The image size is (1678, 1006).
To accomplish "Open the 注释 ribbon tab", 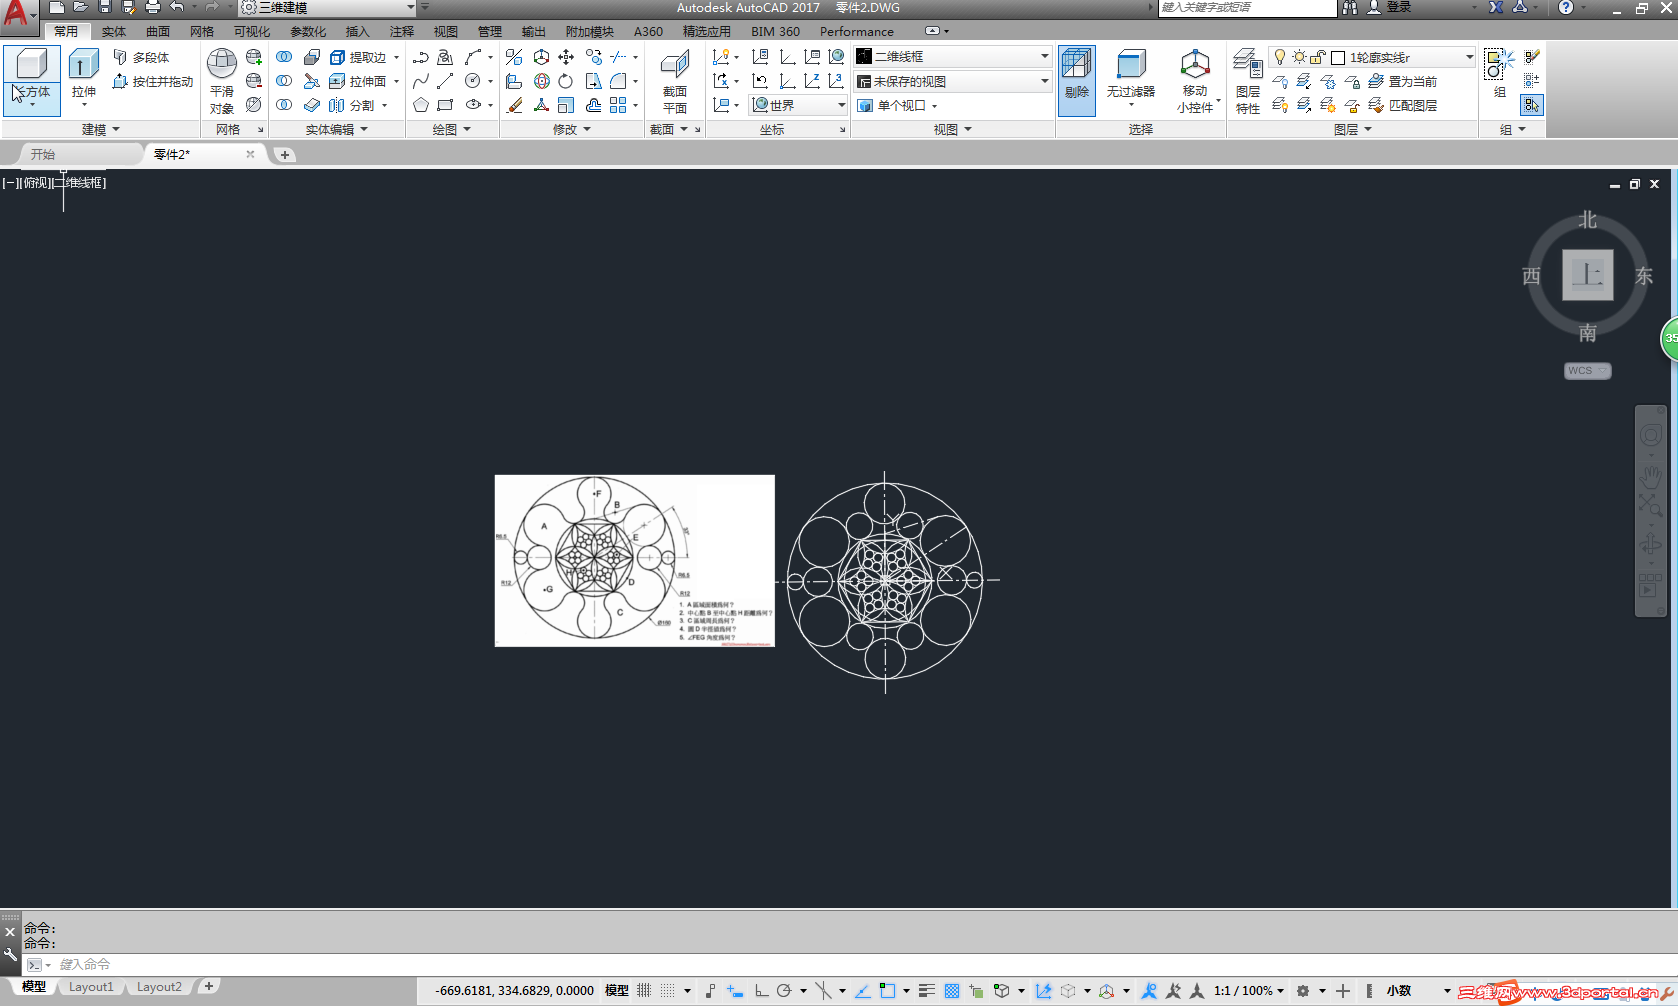I will click(x=402, y=32).
